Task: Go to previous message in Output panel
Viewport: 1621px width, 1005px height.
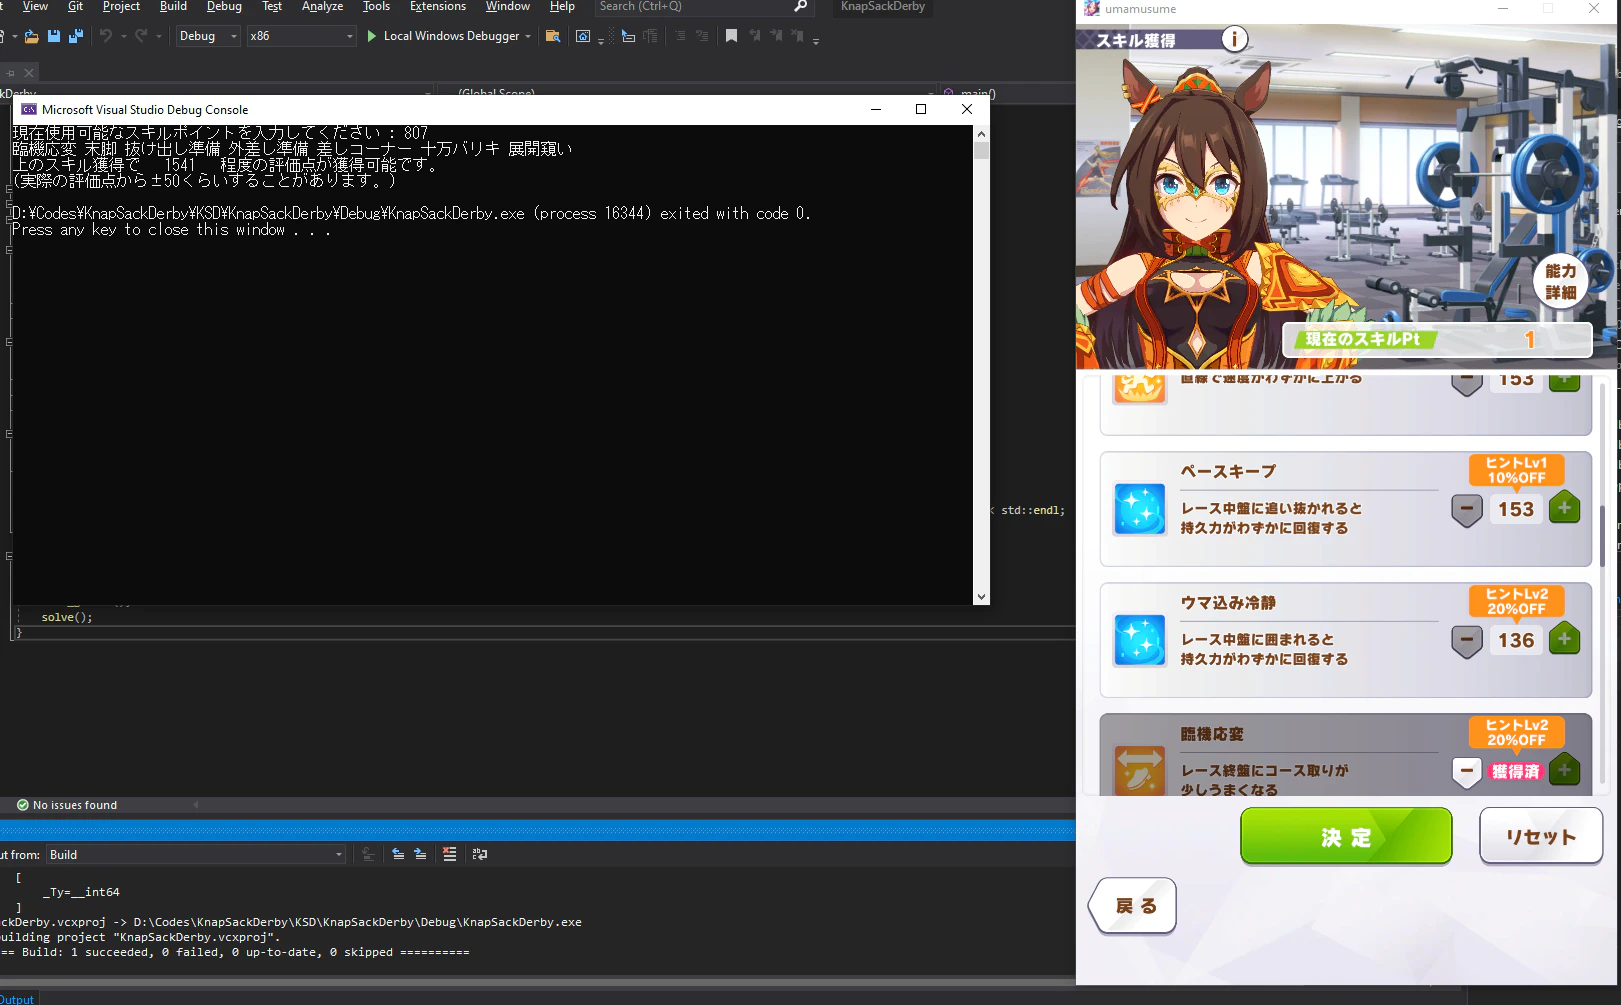Action: click(x=398, y=854)
